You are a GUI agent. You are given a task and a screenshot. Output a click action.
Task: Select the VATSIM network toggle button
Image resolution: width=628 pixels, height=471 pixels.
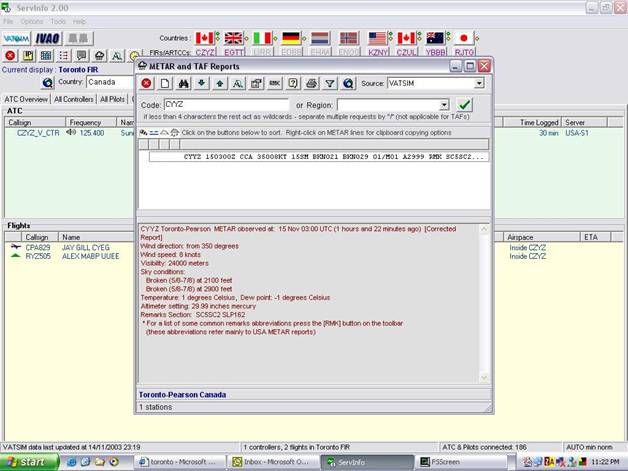(x=16, y=38)
